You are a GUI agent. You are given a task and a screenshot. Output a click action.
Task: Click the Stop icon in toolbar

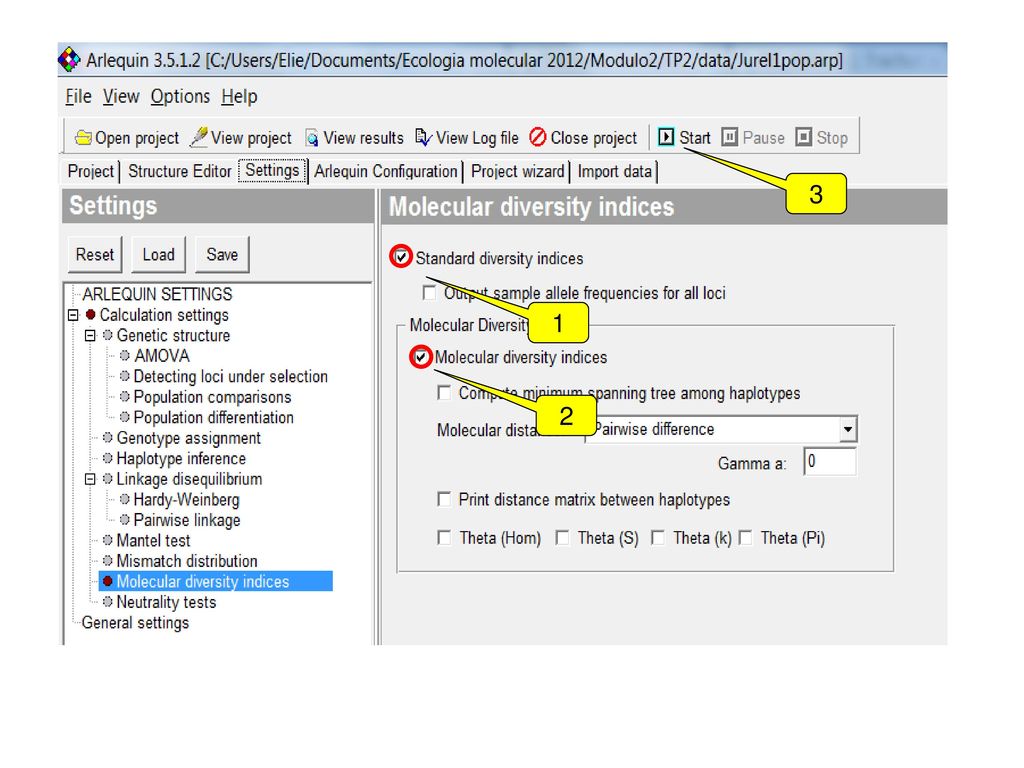[803, 137]
